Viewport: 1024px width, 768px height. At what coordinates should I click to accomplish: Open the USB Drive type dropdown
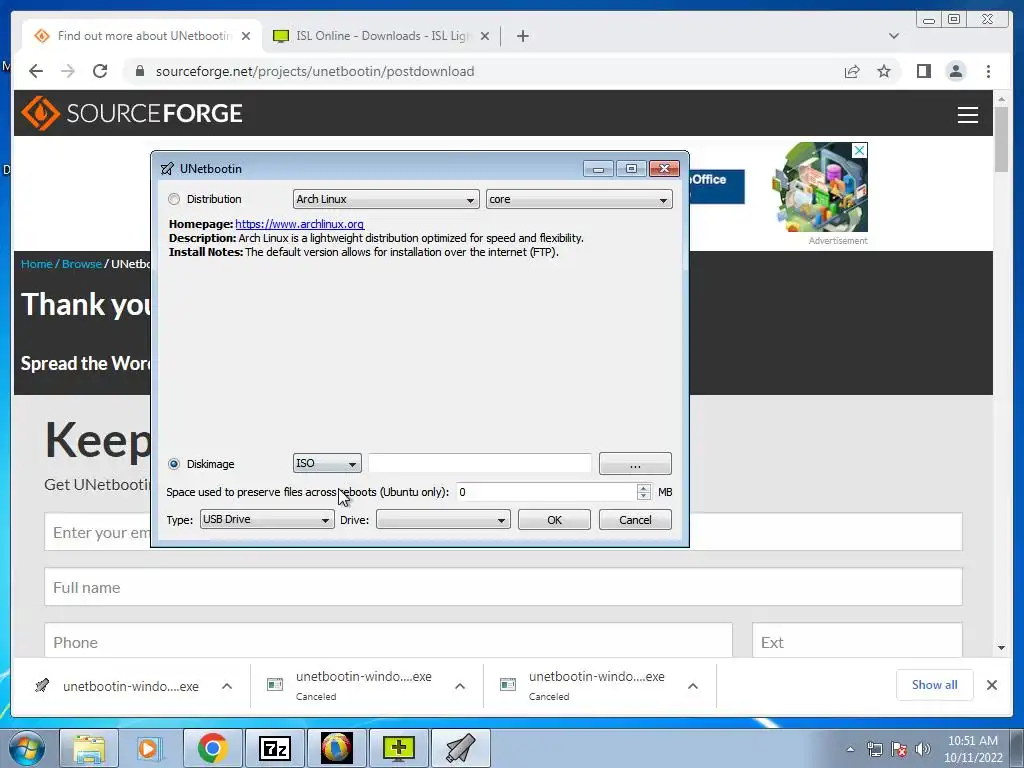pyautogui.click(x=267, y=519)
